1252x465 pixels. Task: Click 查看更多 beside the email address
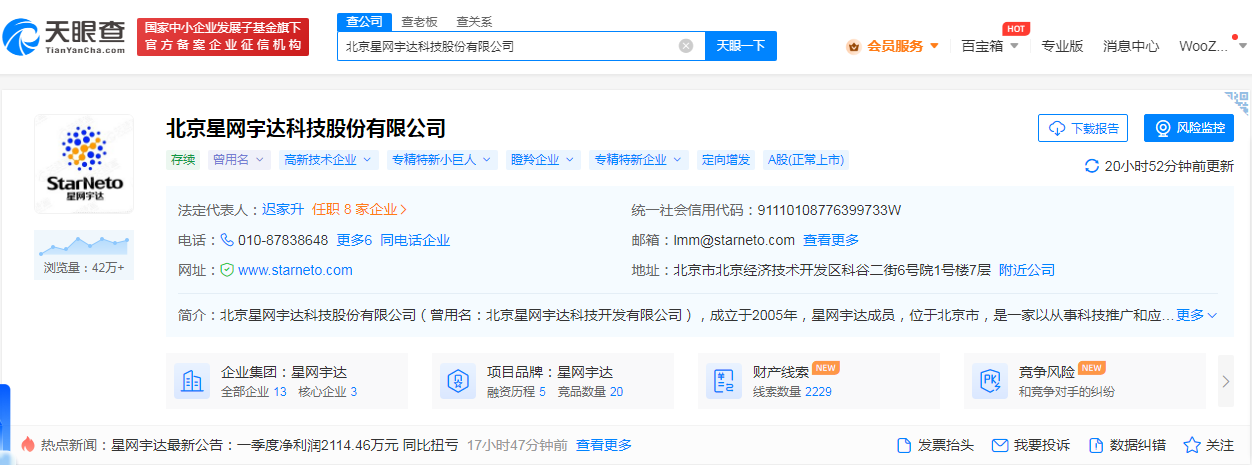coord(831,240)
